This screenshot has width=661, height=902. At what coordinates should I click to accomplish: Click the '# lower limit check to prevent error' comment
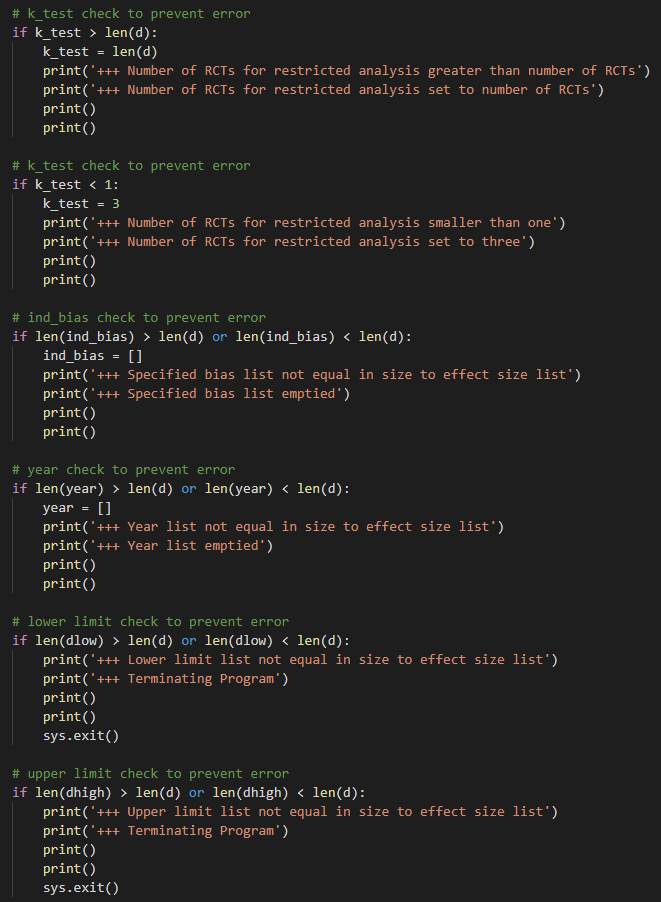pos(150,621)
